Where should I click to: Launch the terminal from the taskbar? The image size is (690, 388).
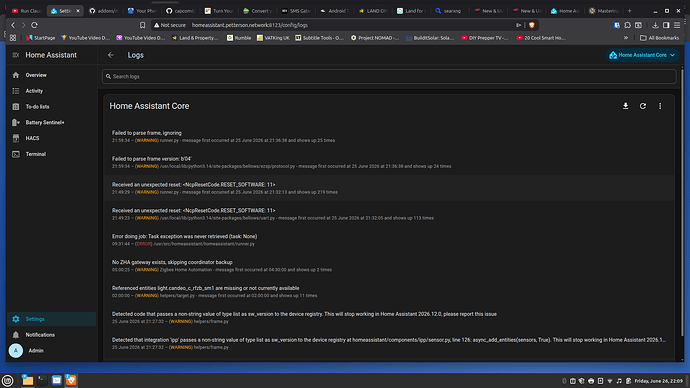[x=42, y=381]
